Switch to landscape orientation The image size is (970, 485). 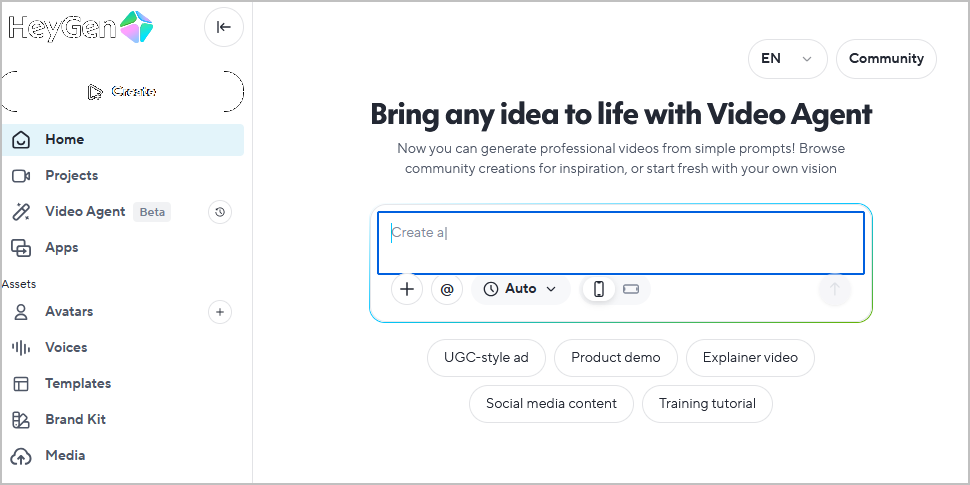tap(631, 289)
